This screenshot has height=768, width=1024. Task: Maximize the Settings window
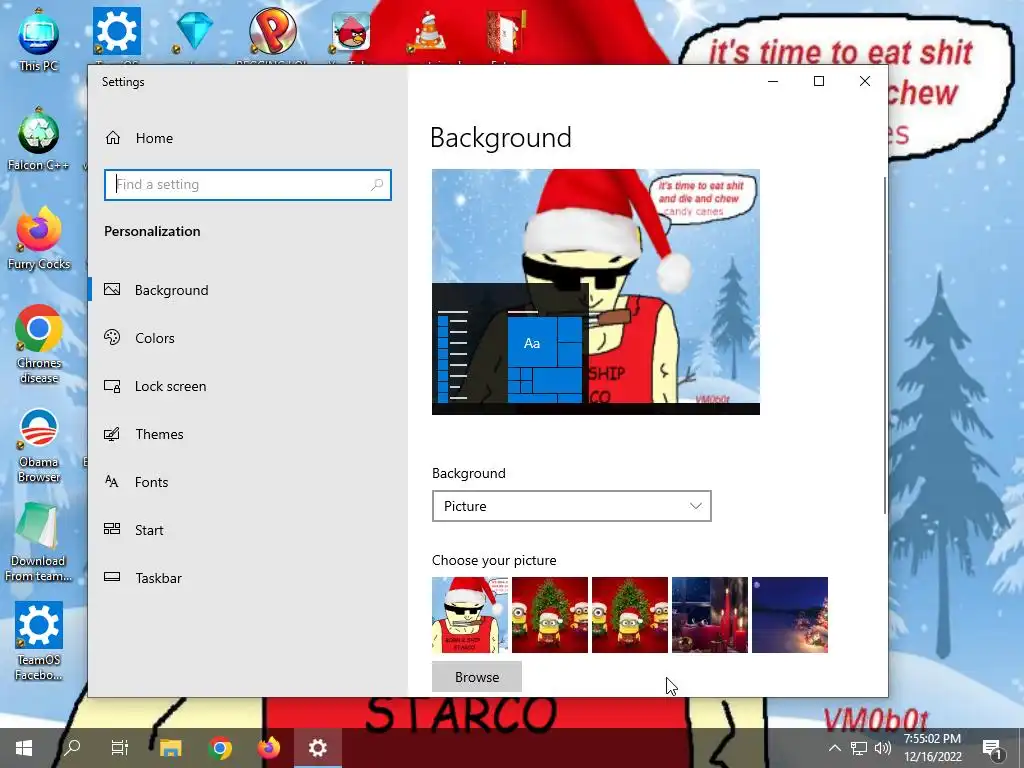819,81
